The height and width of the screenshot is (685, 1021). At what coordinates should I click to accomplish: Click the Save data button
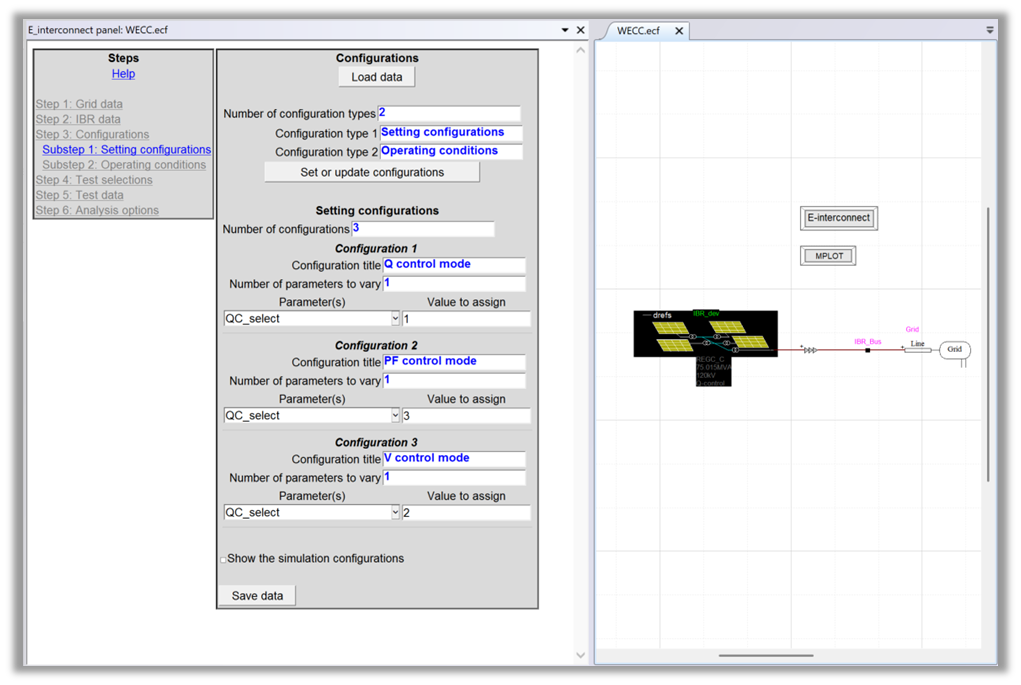tap(257, 596)
